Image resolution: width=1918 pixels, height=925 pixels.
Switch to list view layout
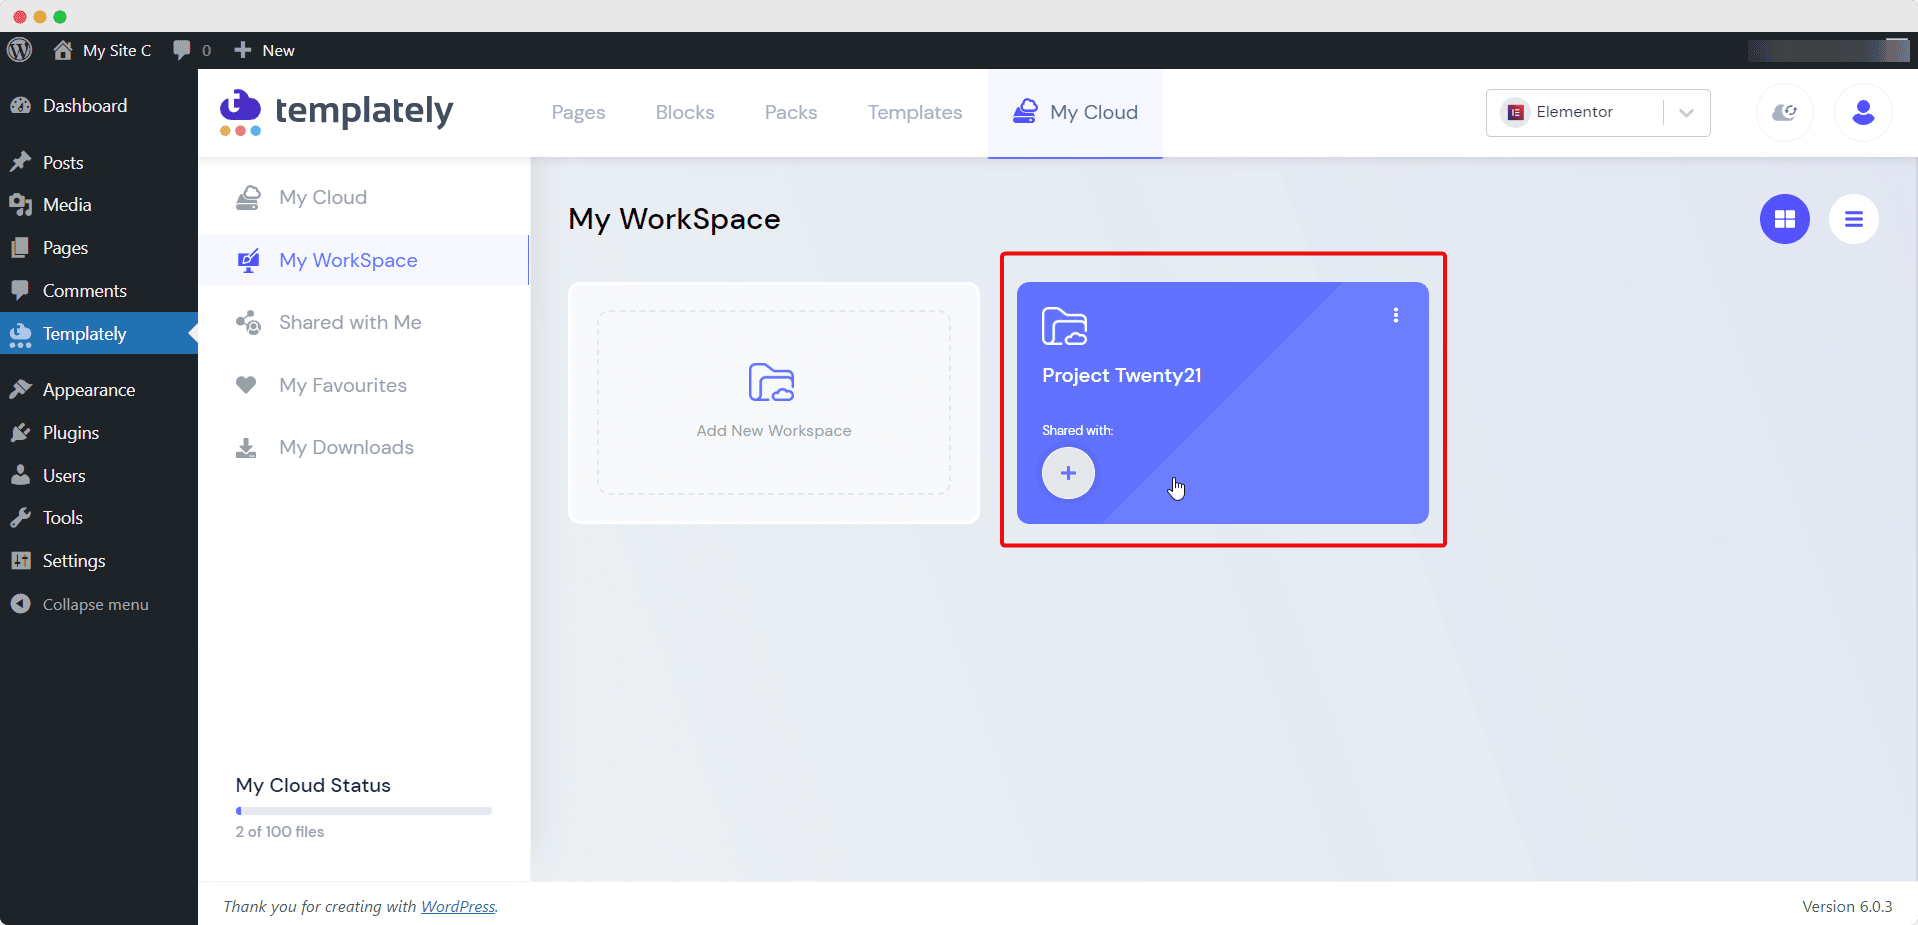[x=1854, y=219]
